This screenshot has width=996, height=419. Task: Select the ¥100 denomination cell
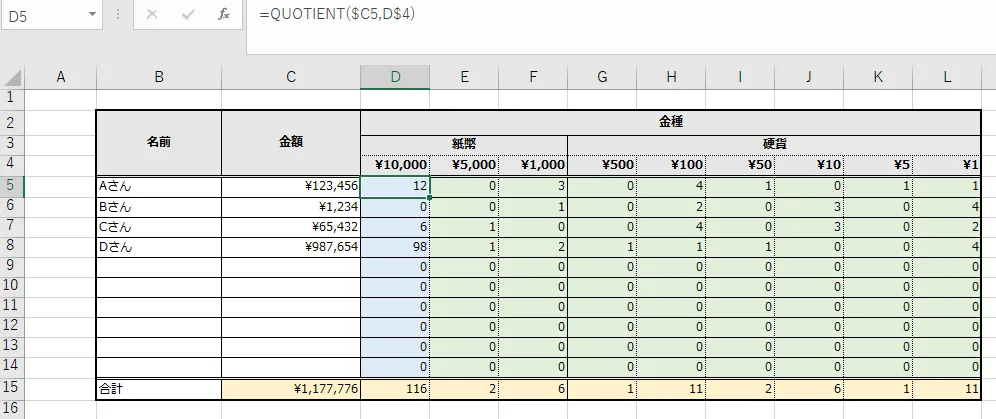[671, 165]
